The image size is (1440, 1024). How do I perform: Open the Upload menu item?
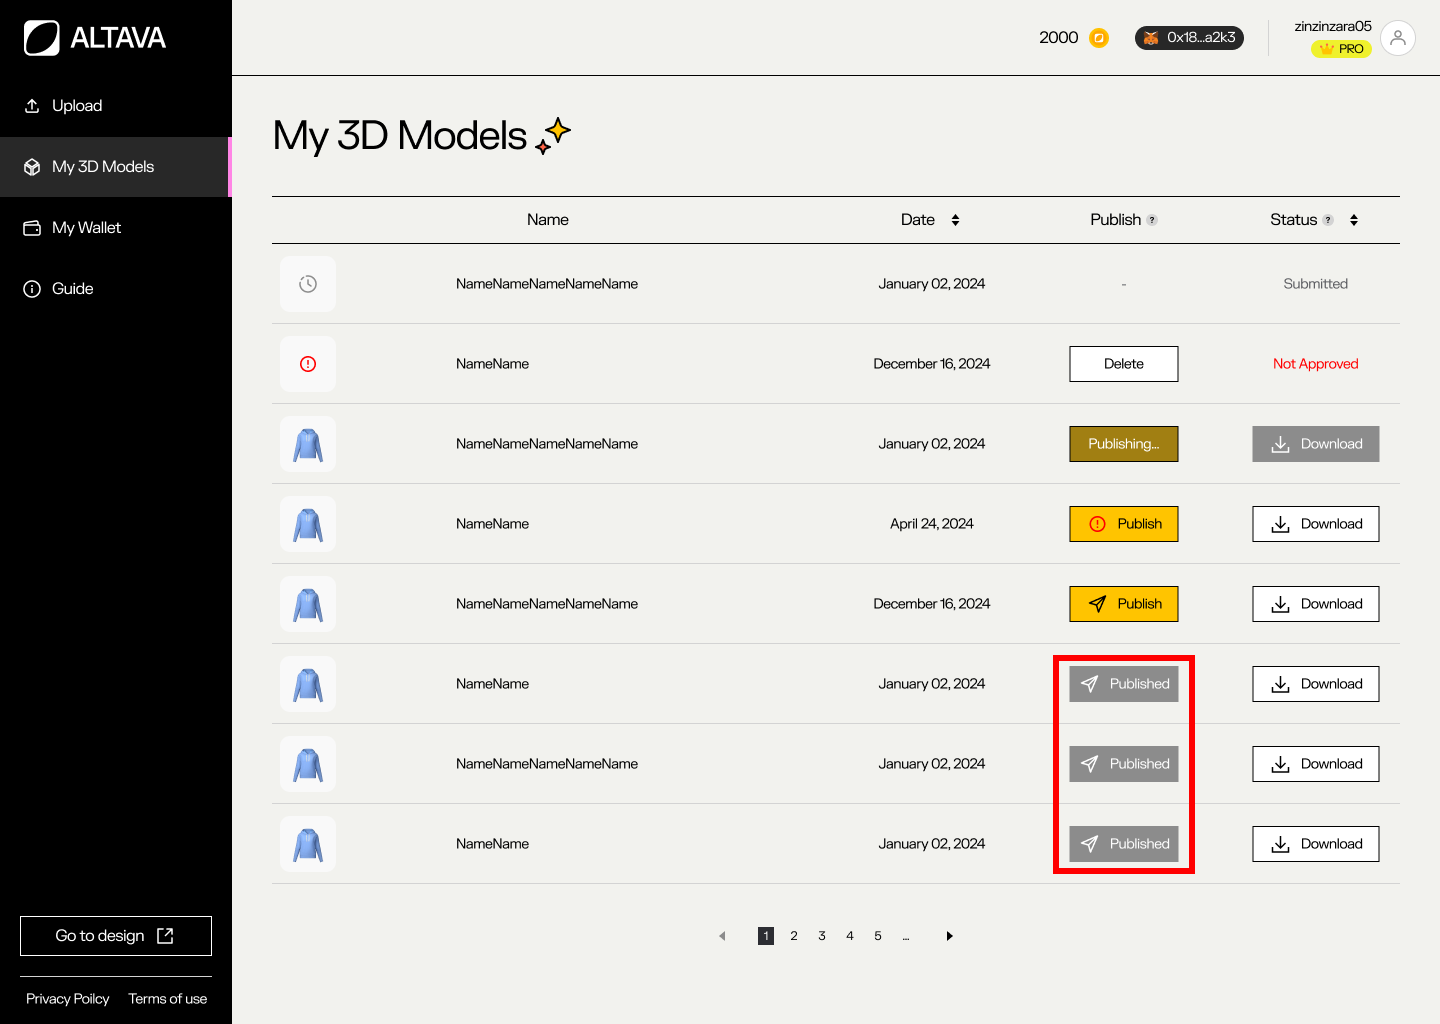pos(77,106)
